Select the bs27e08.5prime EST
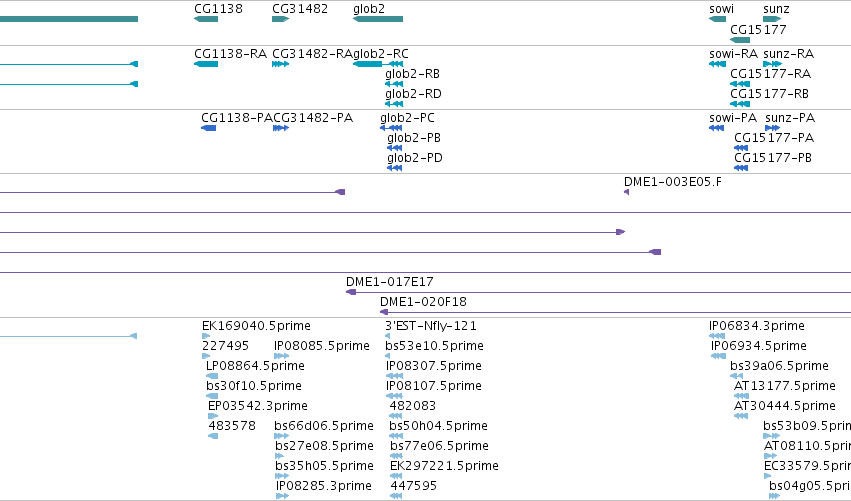Viewport: 851px width, 501px height. (x=325, y=446)
